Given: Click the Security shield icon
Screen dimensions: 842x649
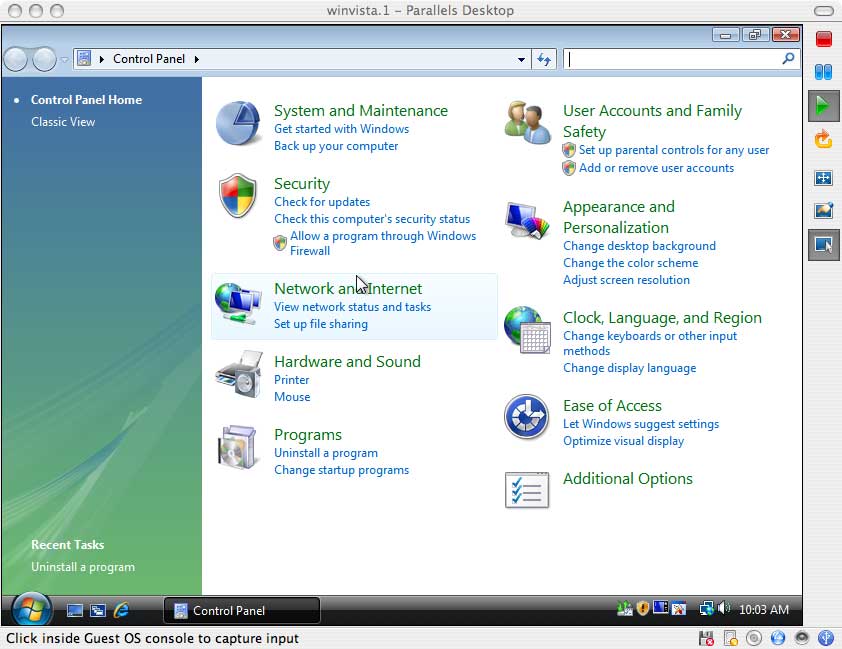Looking at the screenshot, I should click(x=238, y=195).
